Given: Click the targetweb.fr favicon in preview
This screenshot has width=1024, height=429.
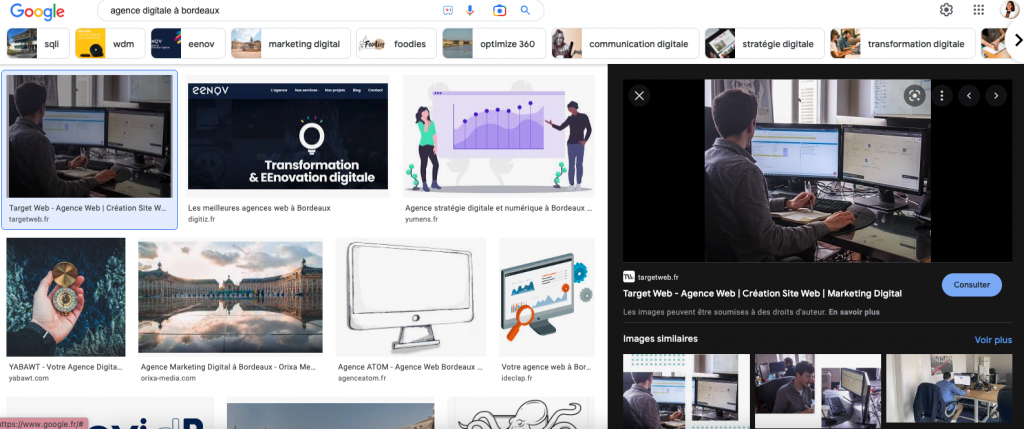Looking at the screenshot, I should coord(628,277).
